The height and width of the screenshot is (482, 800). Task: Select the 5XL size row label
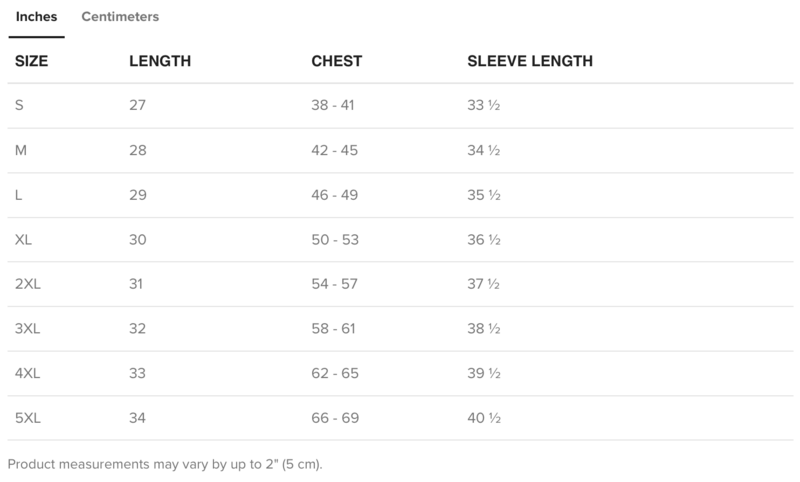click(28, 418)
